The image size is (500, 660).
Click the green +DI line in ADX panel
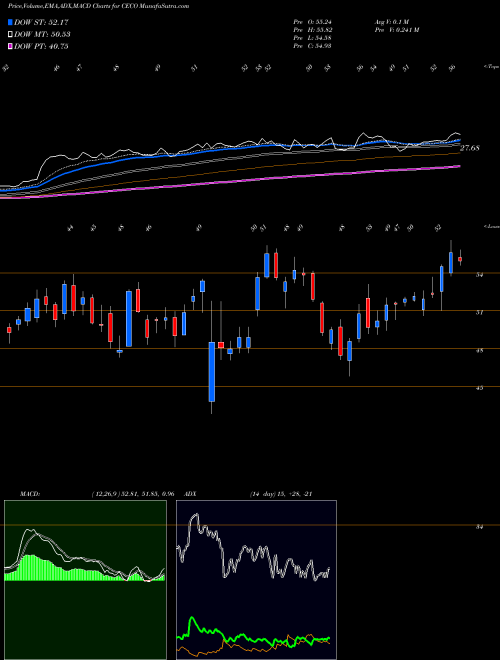click(253, 638)
